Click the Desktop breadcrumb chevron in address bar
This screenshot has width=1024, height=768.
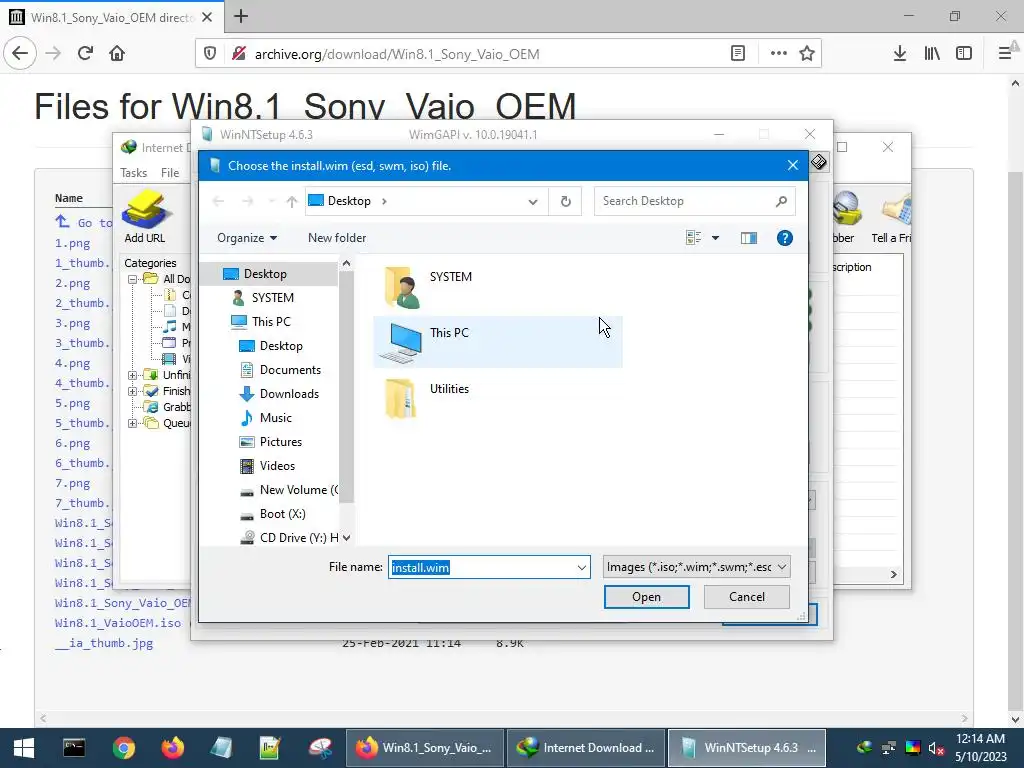pos(384,201)
